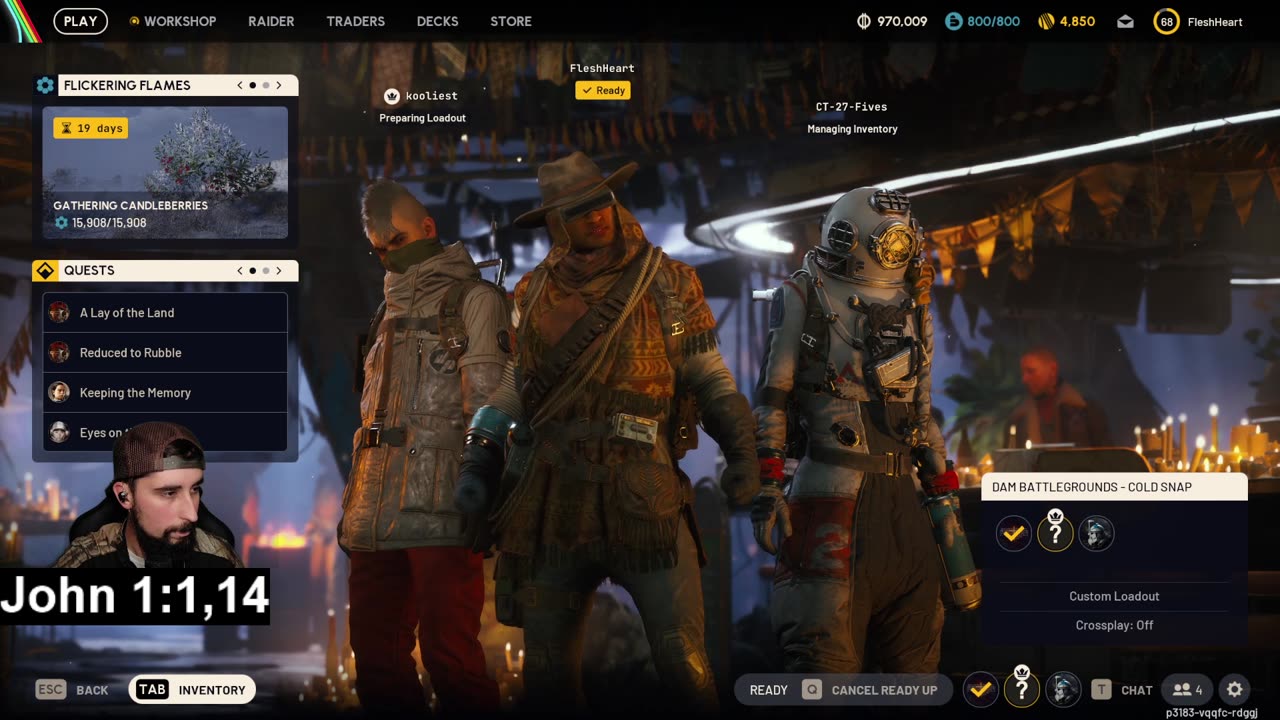Click the ESC Back button
This screenshot has width=1280, height=720.
coord(72,689)
